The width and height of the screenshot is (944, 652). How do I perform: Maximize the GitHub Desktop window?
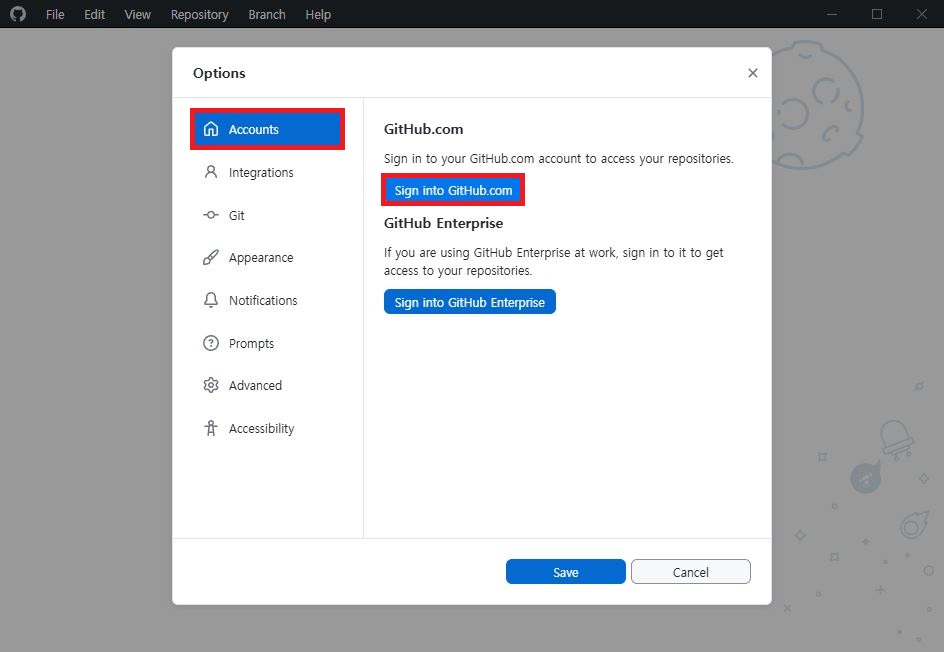click(877, 14)
